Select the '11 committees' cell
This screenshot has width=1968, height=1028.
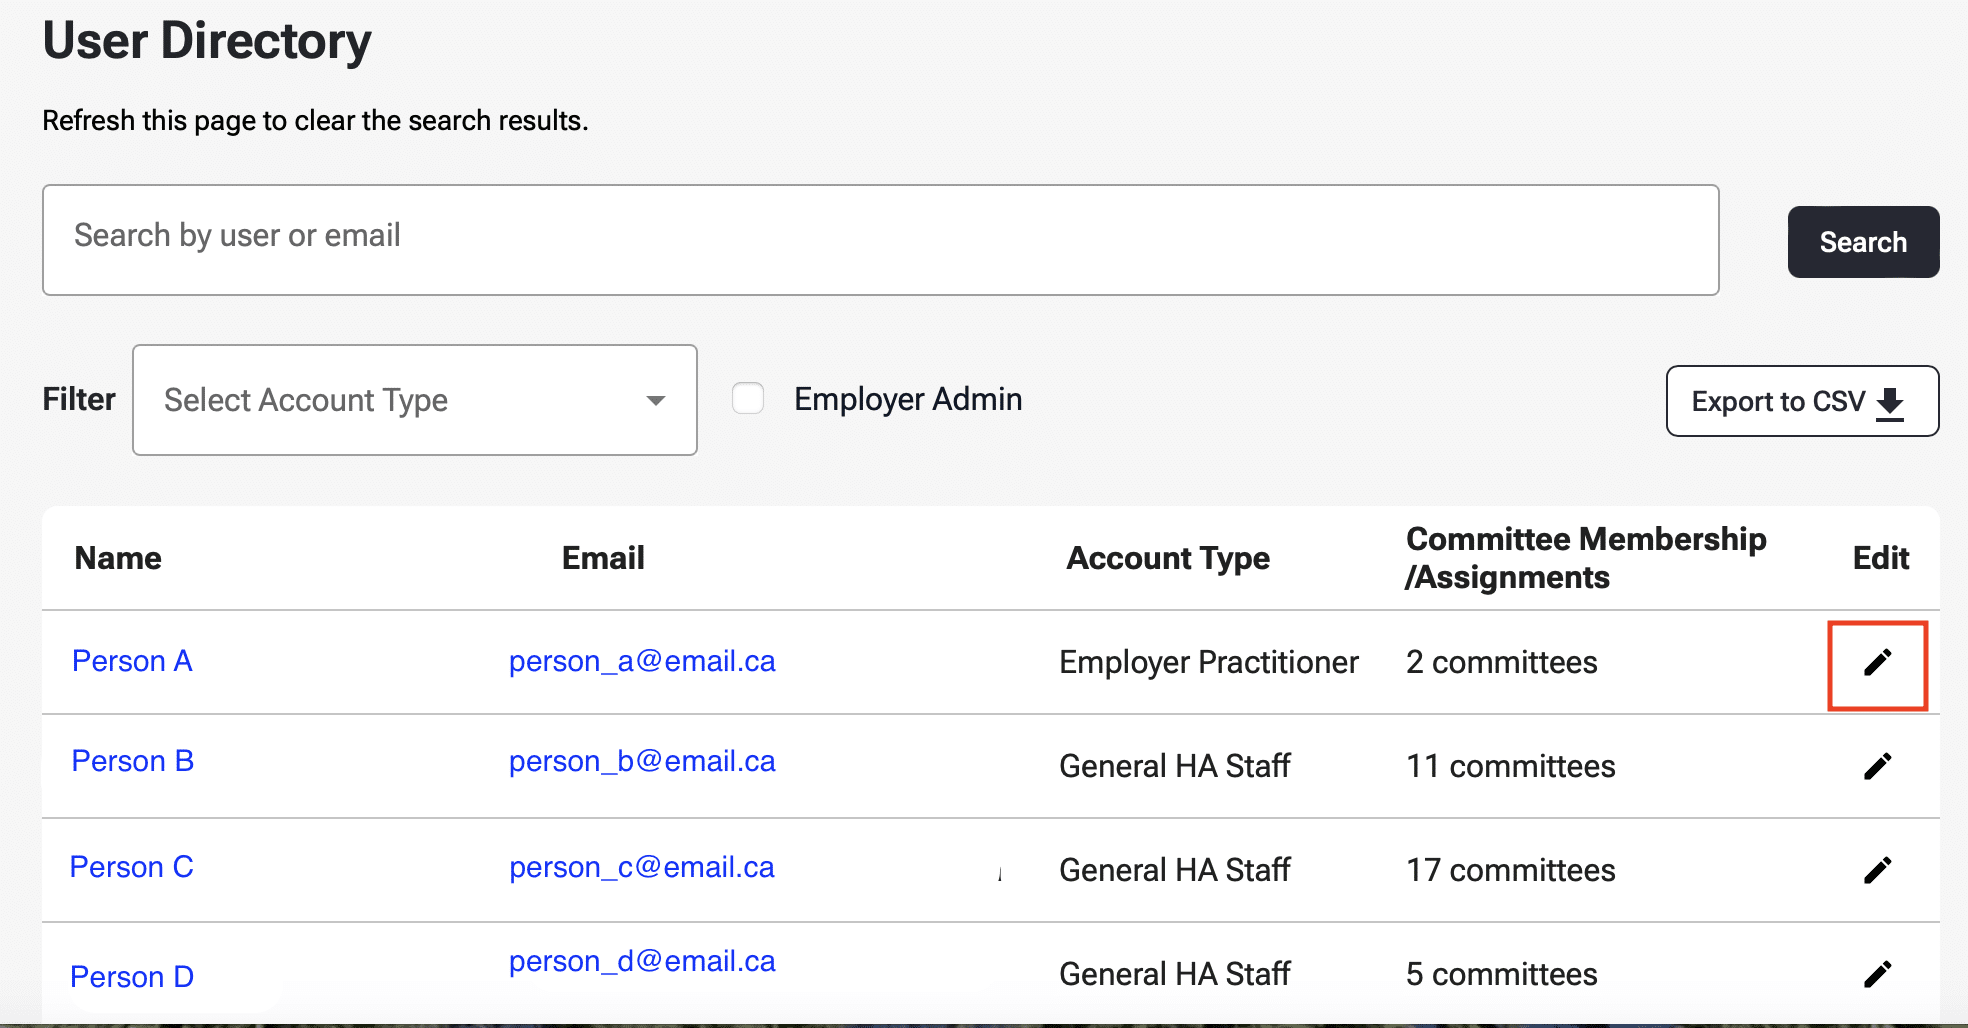(x=1510, y=766)
